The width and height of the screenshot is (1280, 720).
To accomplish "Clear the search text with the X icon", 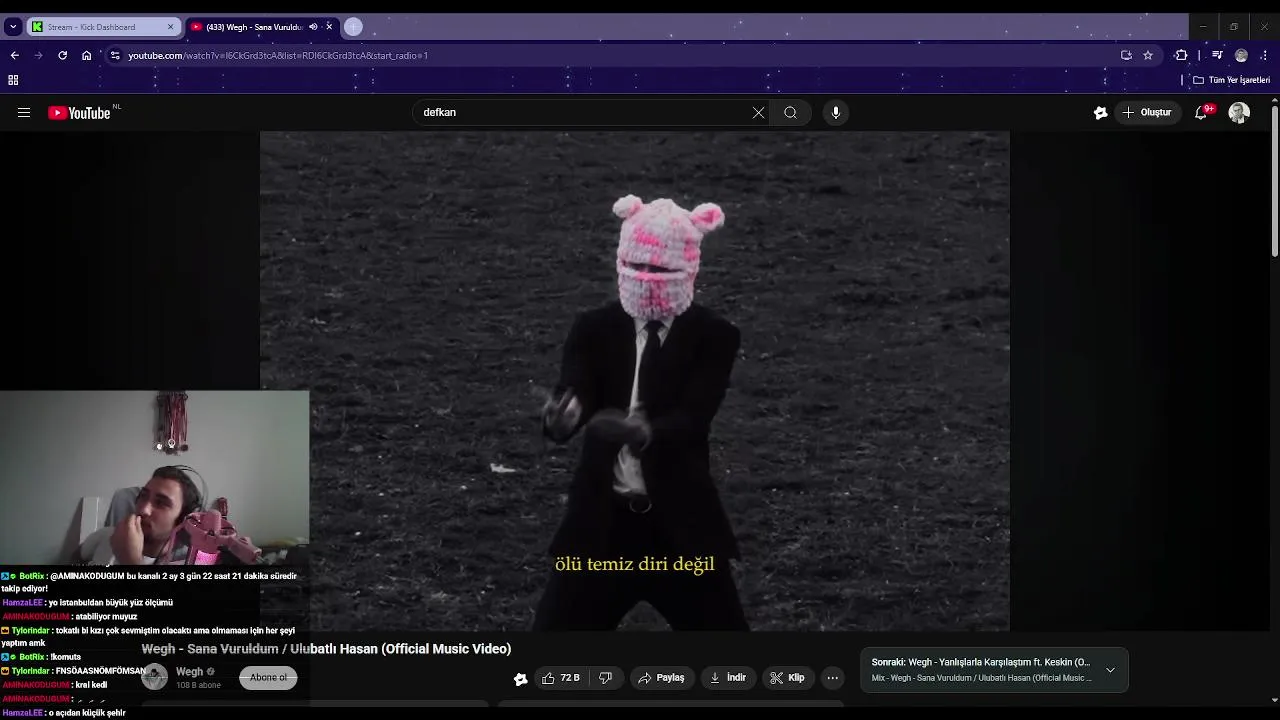I will click(x=758, y=113).
